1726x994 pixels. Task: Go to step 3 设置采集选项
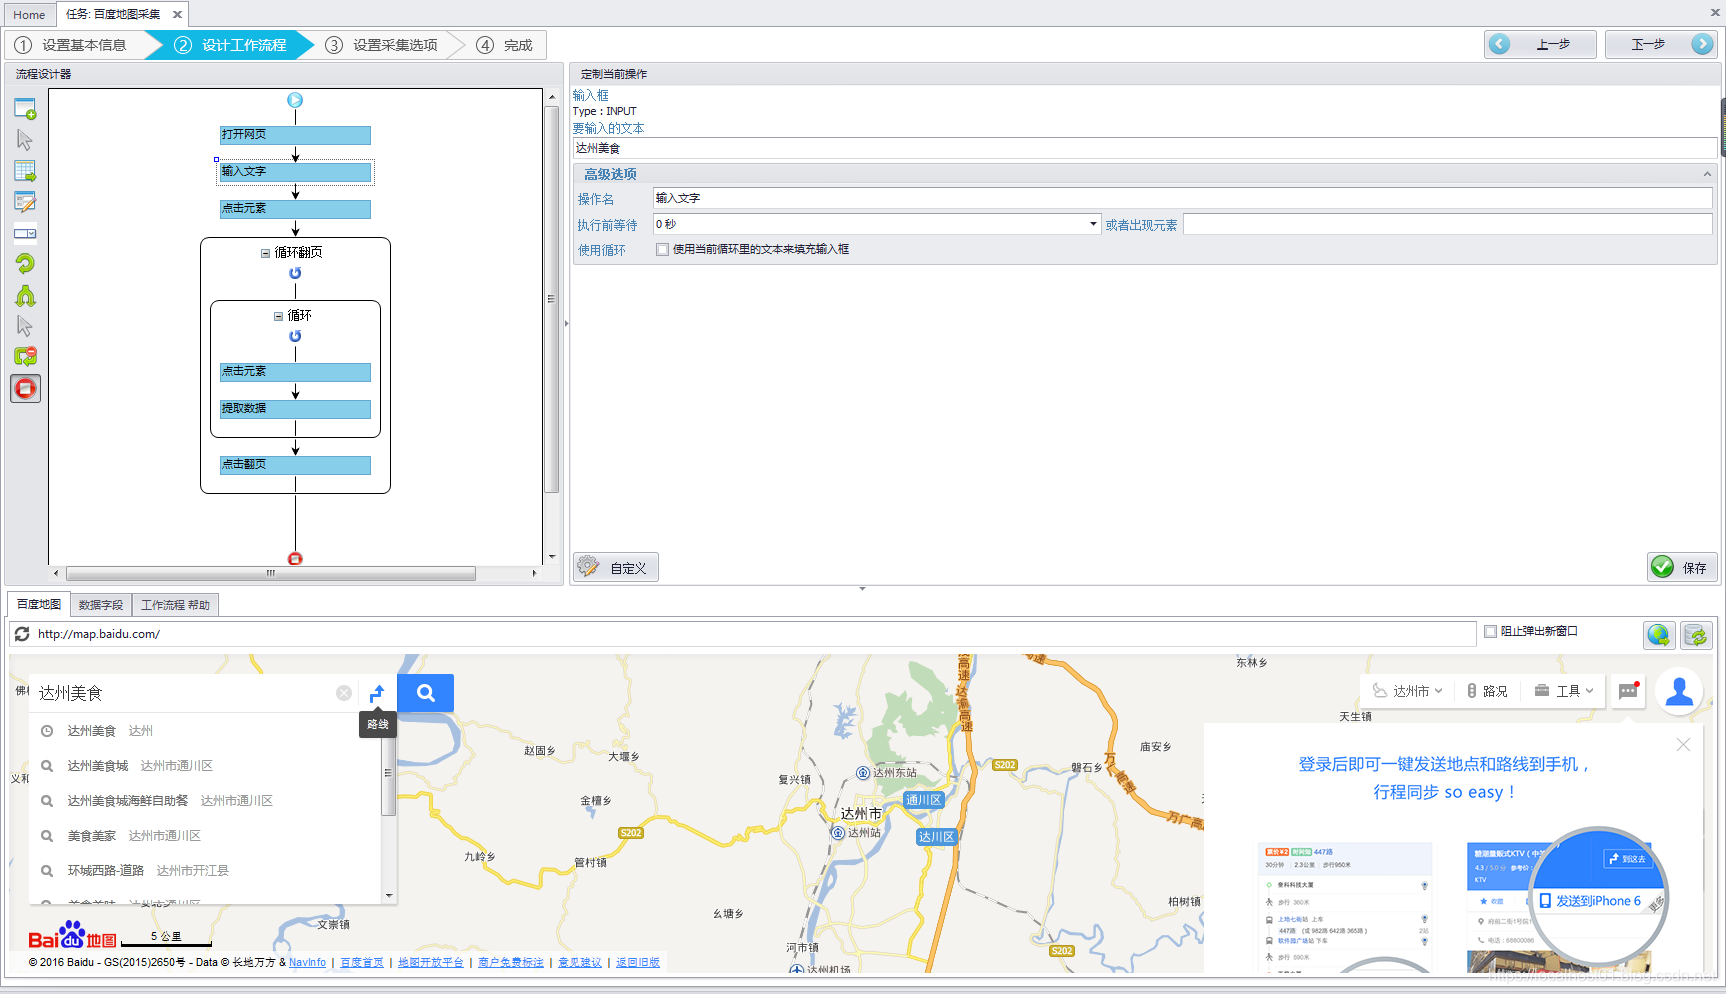click(383, 45)
